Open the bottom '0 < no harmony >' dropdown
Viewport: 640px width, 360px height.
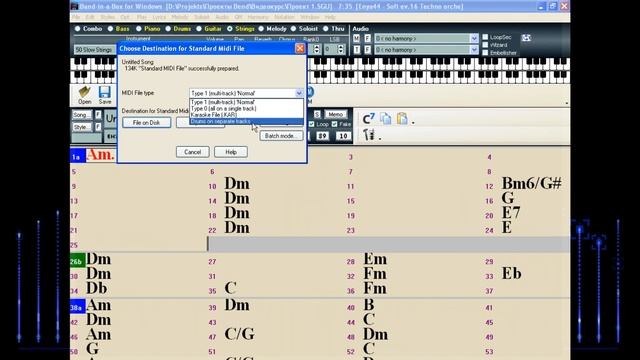(x=473, y=49)
